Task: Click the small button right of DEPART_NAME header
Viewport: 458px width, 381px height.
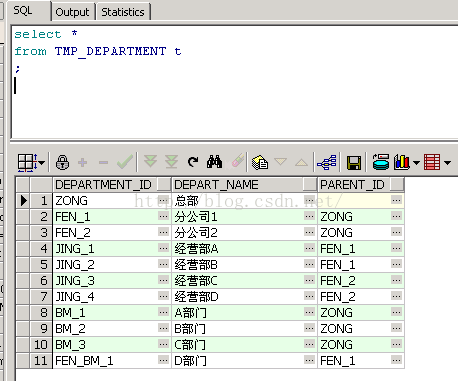Action: (x=310, y=185)
